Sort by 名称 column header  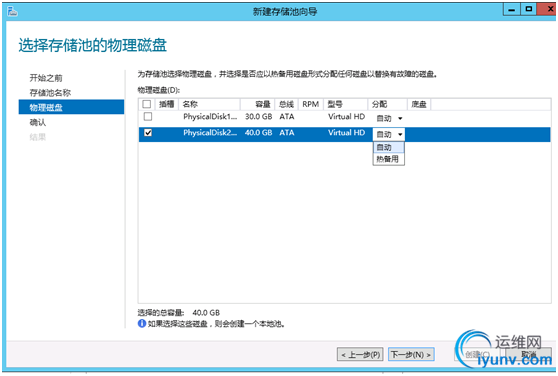pyautogui.click(x=209, y=104)
